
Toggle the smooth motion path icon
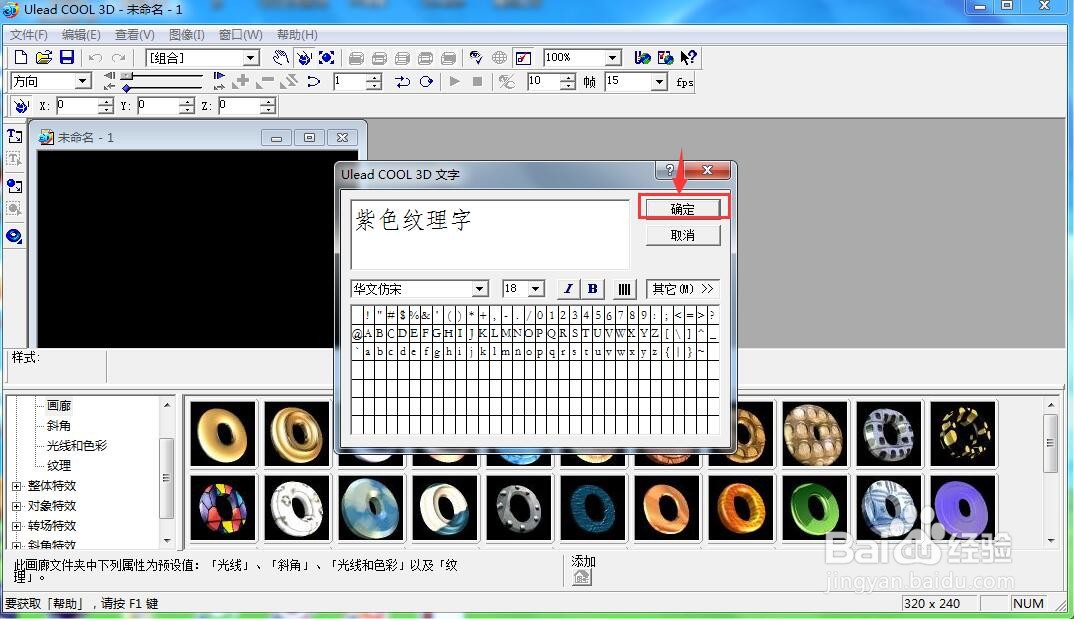pyautogui.click(x=314, y=81)
